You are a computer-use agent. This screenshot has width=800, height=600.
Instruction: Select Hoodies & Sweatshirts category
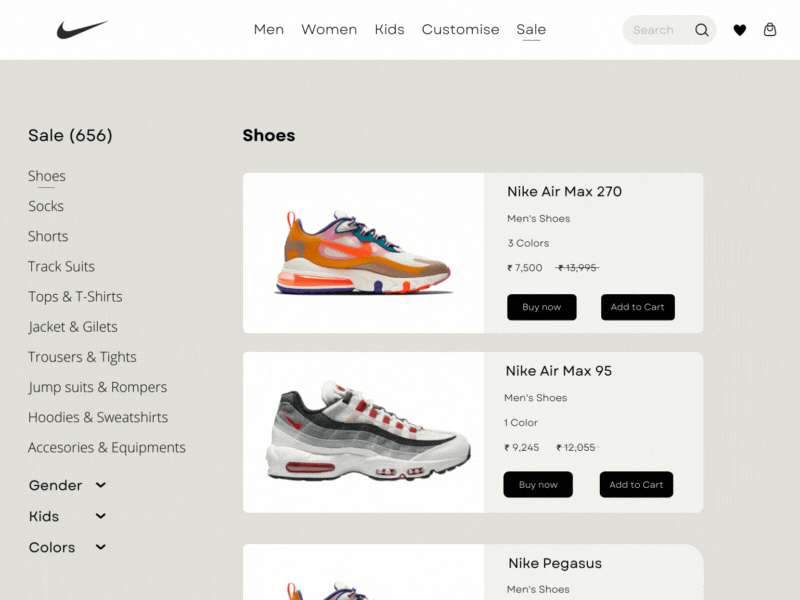pos(98,417)
